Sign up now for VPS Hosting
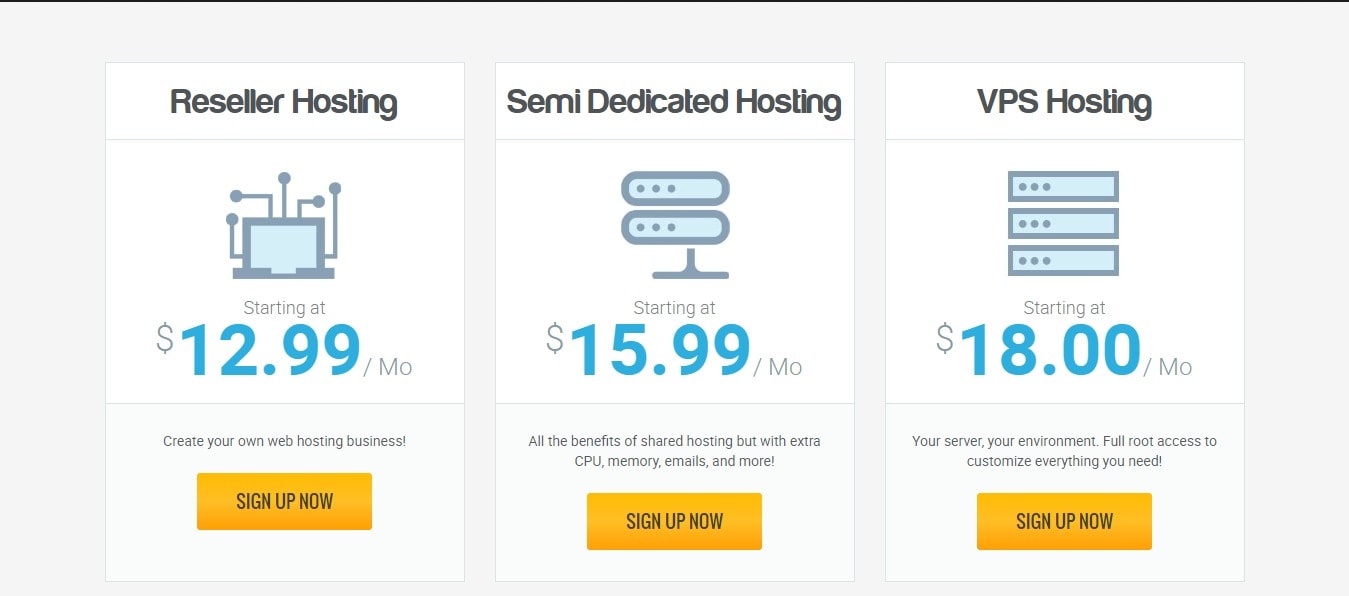The width and height of the screenshot is (1349, 596). pos(1064,521)
